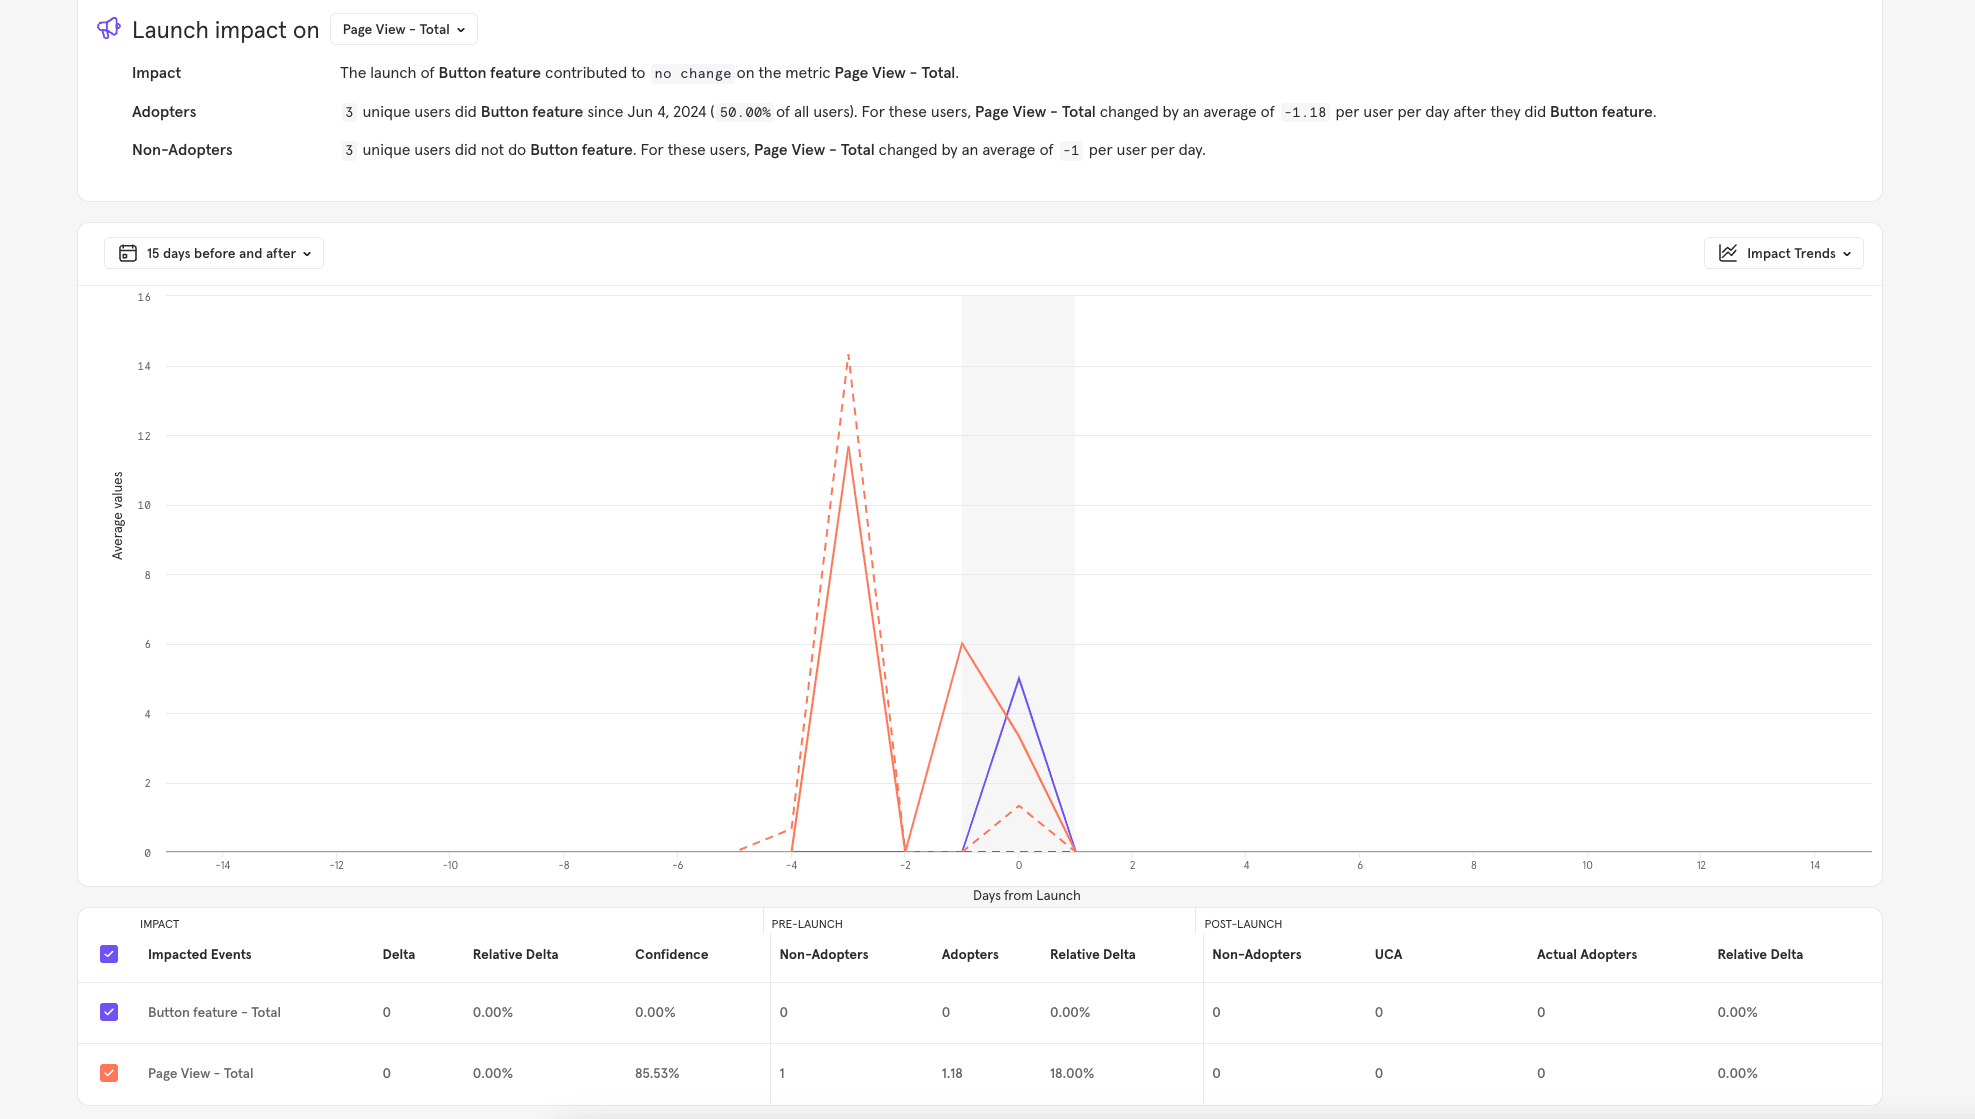Open the Page View - Total metric dropdown

pyautogui.click(x=403, y=29)
